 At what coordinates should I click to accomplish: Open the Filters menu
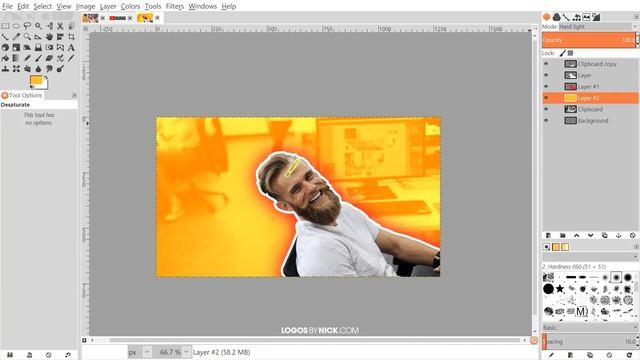[x=175, y=6]
